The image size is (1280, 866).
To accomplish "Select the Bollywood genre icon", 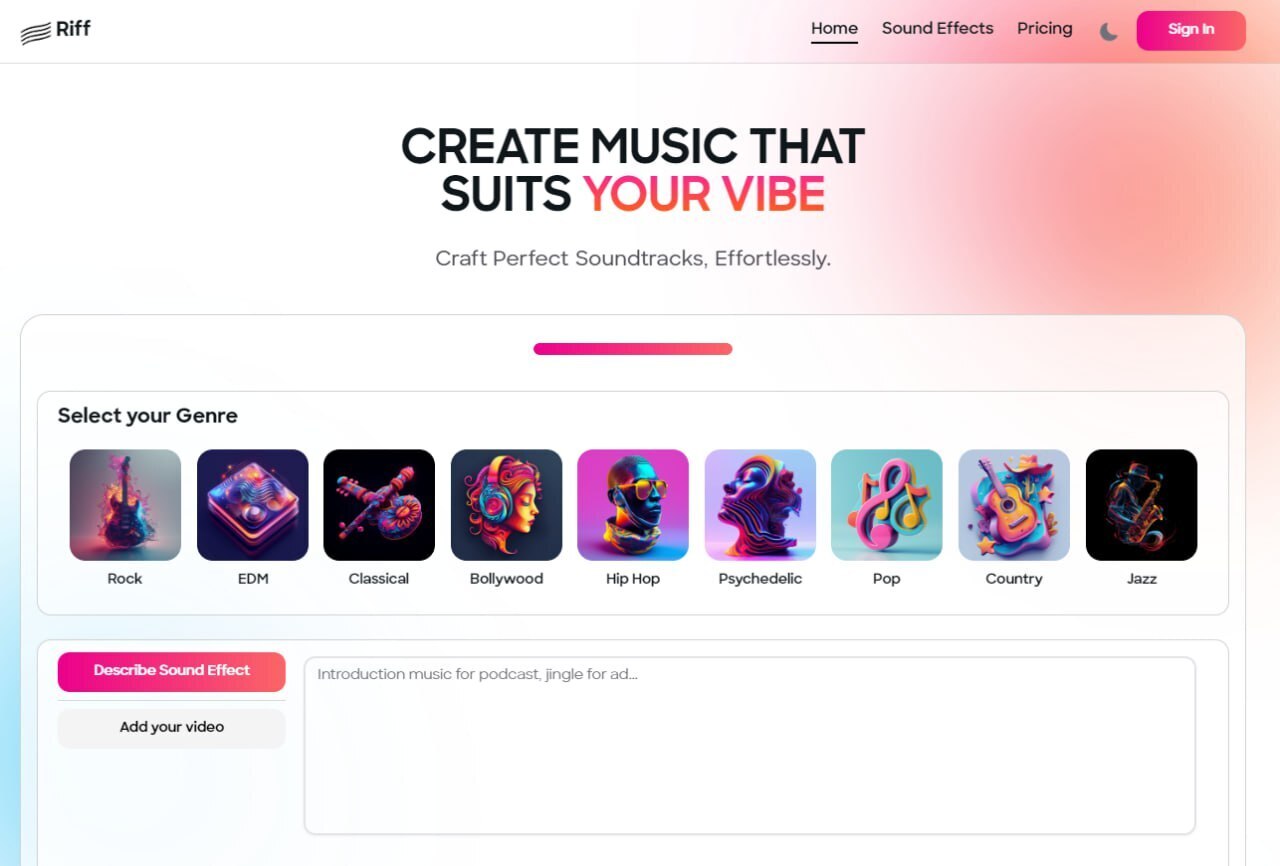I will 506,505.
